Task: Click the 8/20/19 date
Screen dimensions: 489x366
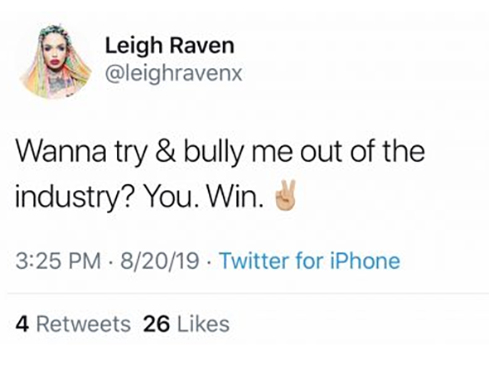Action: pos(160,261)
